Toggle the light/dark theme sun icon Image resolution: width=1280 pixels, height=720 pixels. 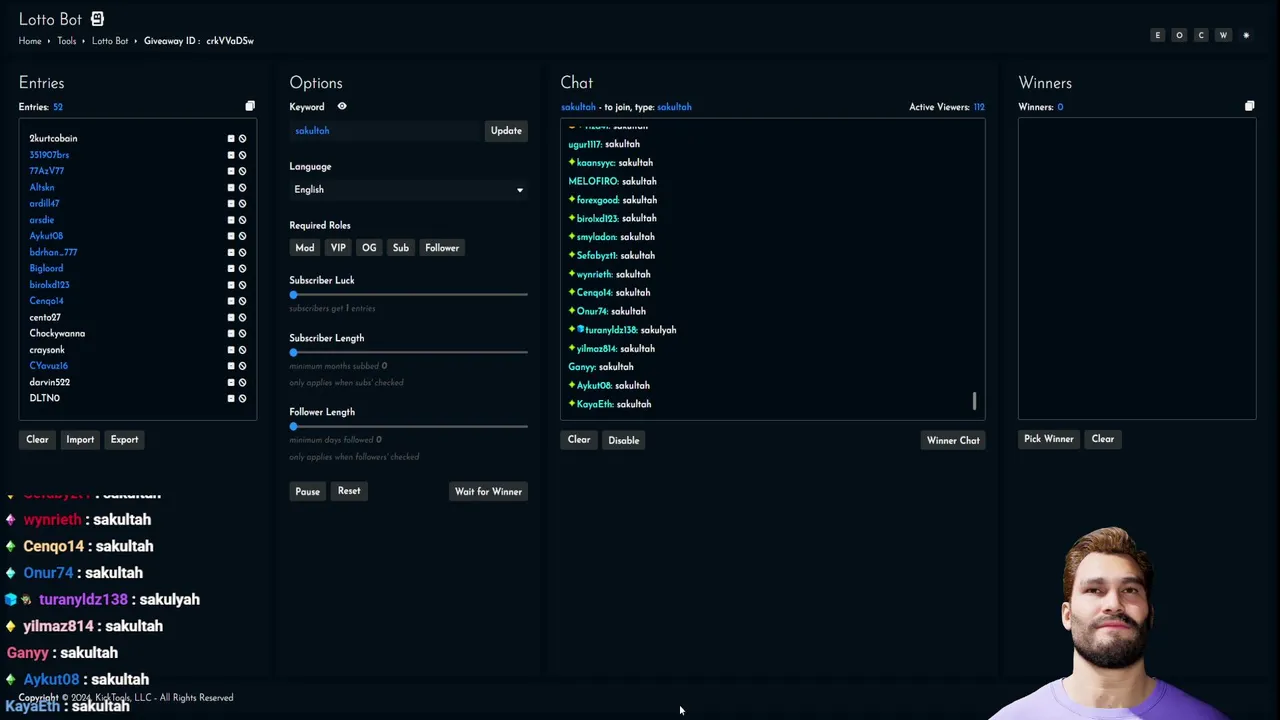tap(1246, 35)
